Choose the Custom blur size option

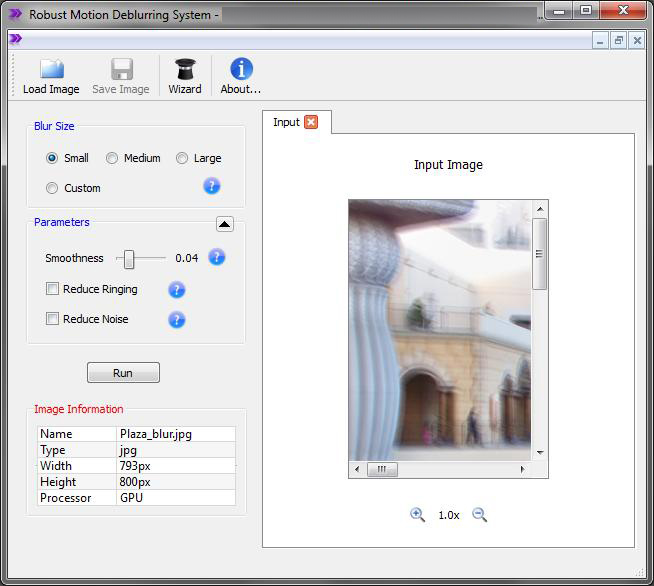[x=52, y=188]
